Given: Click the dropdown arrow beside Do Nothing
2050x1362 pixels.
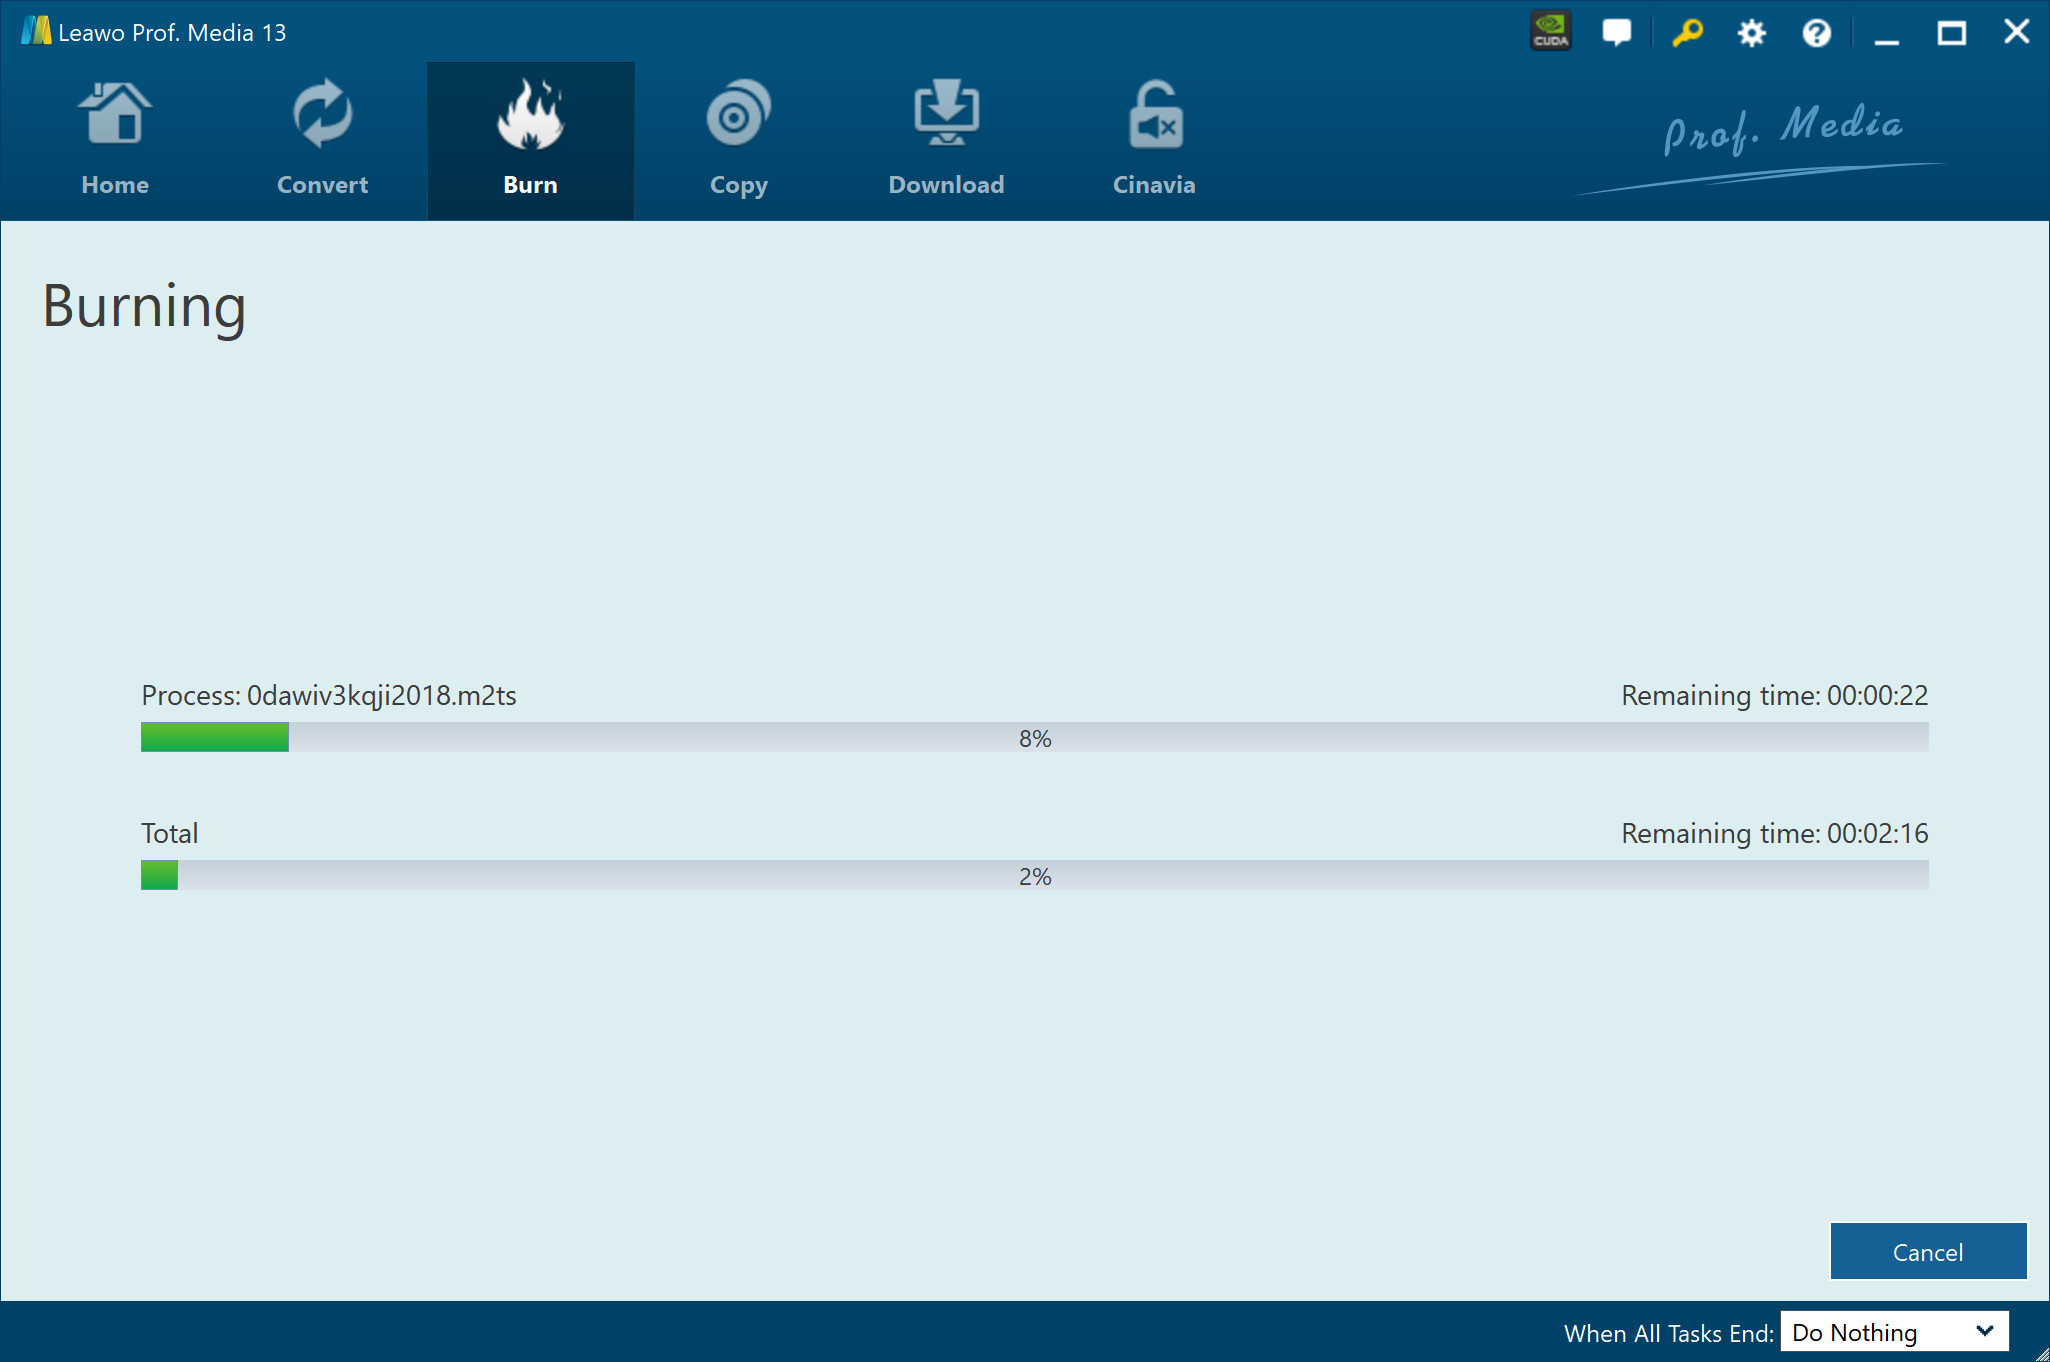Looking at the screenshot, I should pos(1985,1331).
